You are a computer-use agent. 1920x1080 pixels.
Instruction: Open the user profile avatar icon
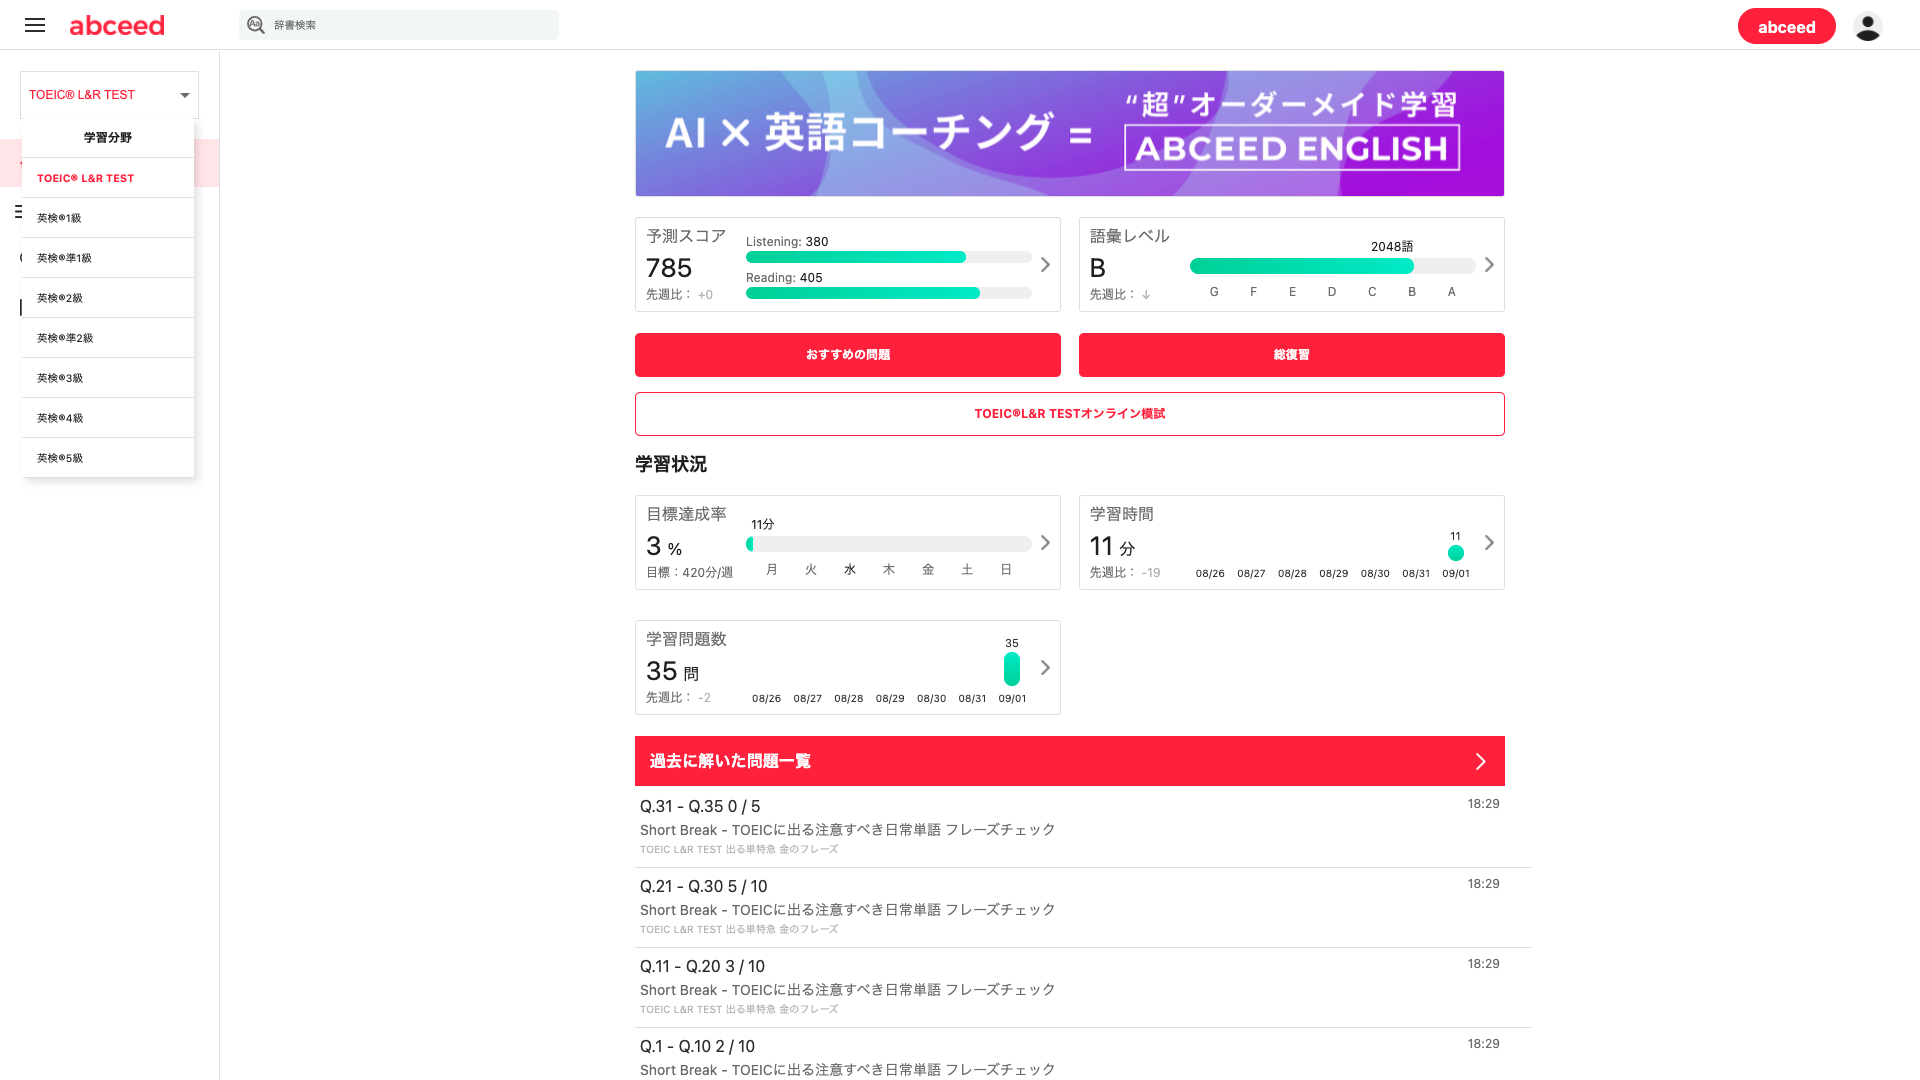click(1867, 26)
